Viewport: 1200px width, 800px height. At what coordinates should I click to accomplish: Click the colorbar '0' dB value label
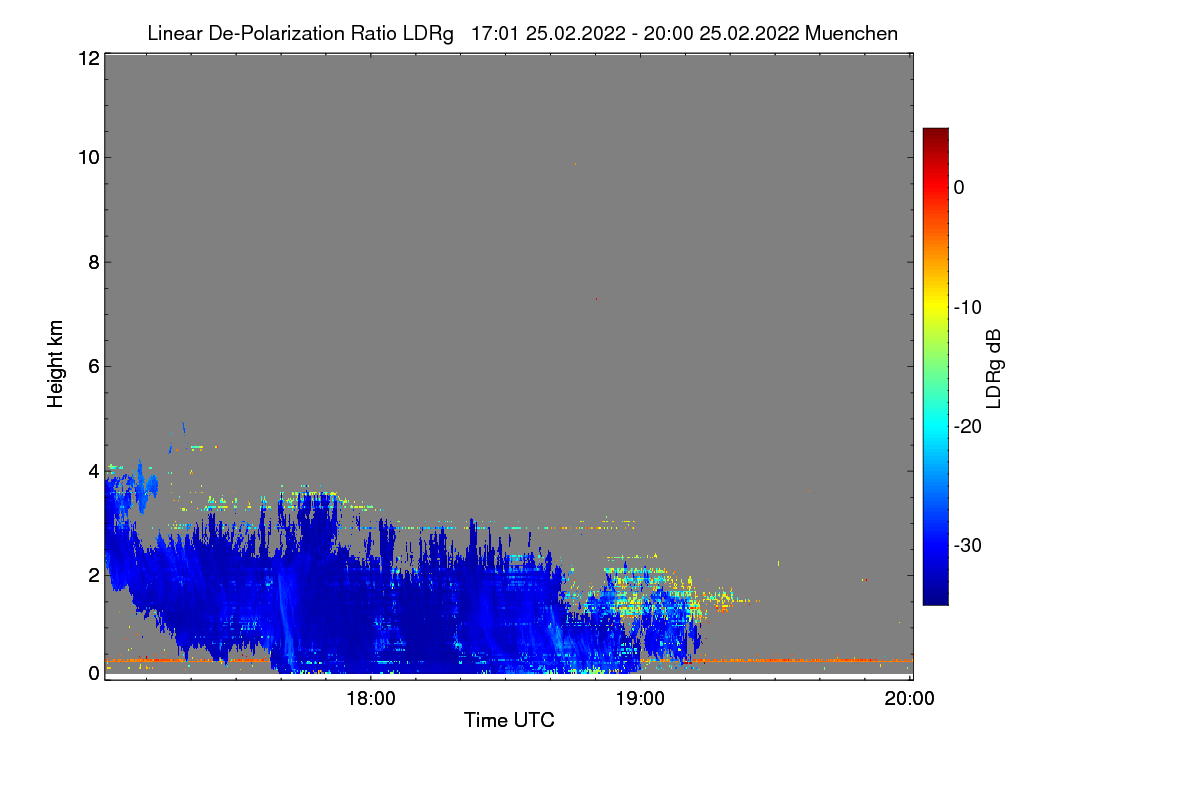click(959, 187)
